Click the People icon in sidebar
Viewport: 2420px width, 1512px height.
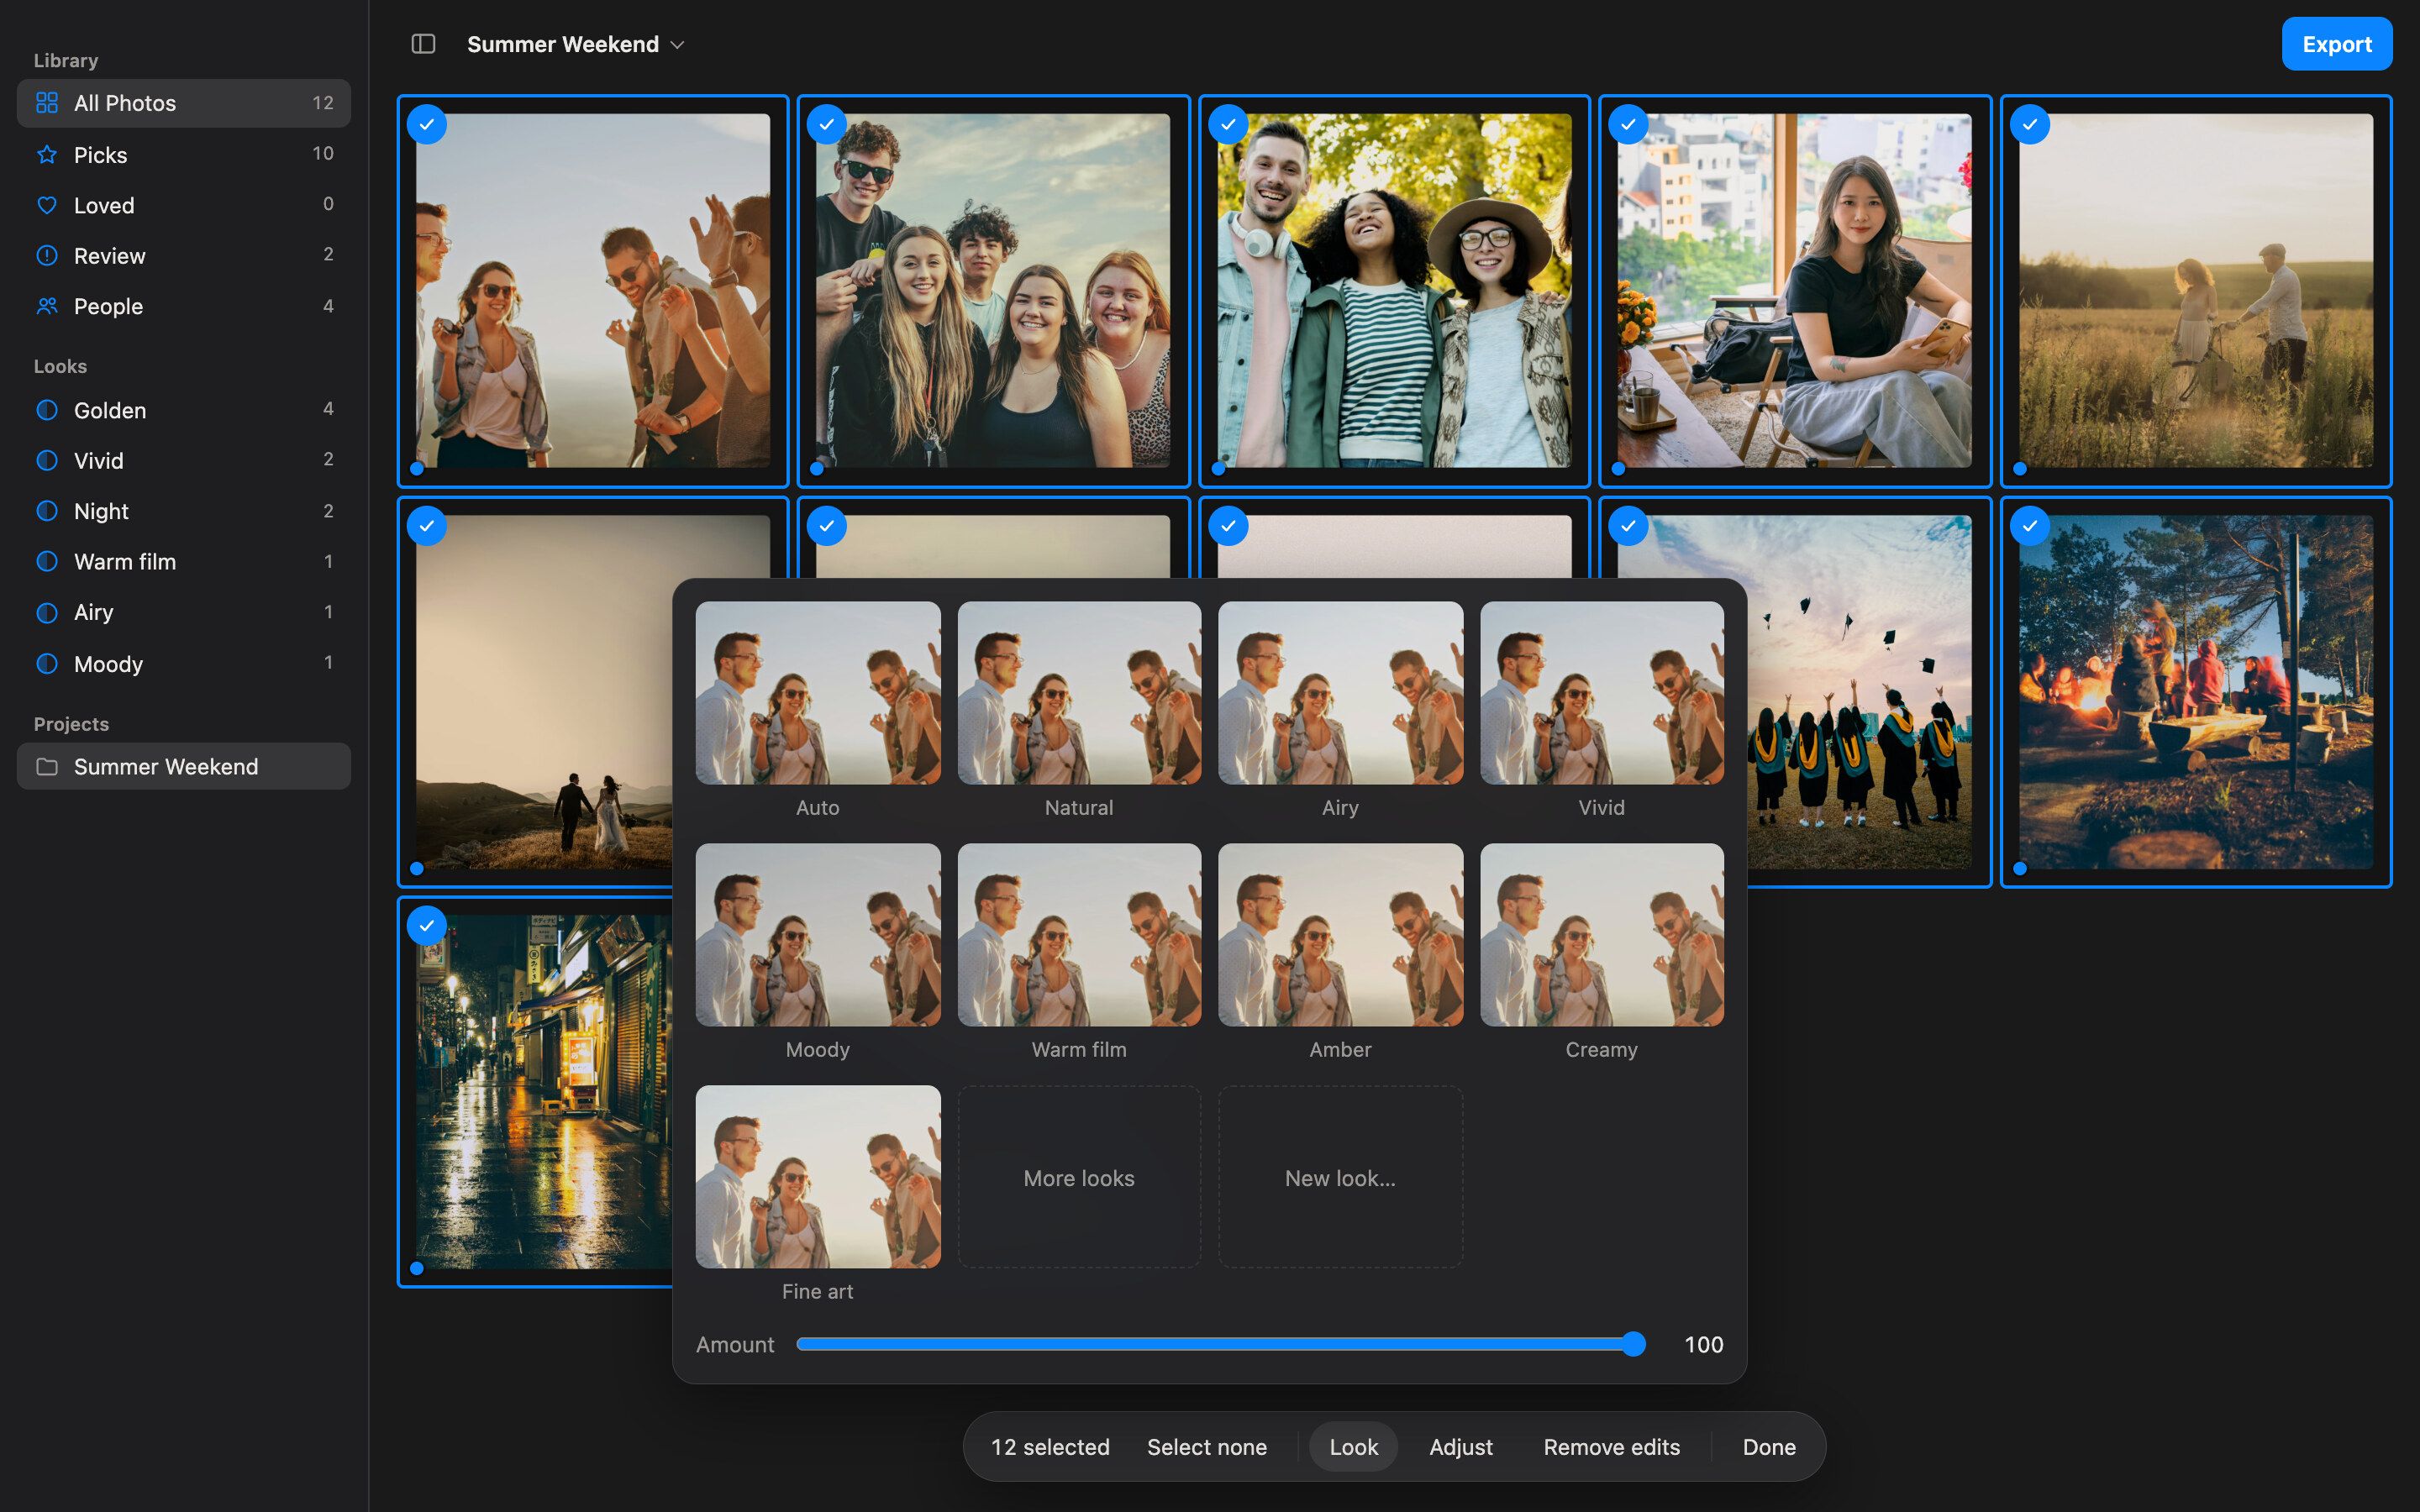(x=47, y=306)
